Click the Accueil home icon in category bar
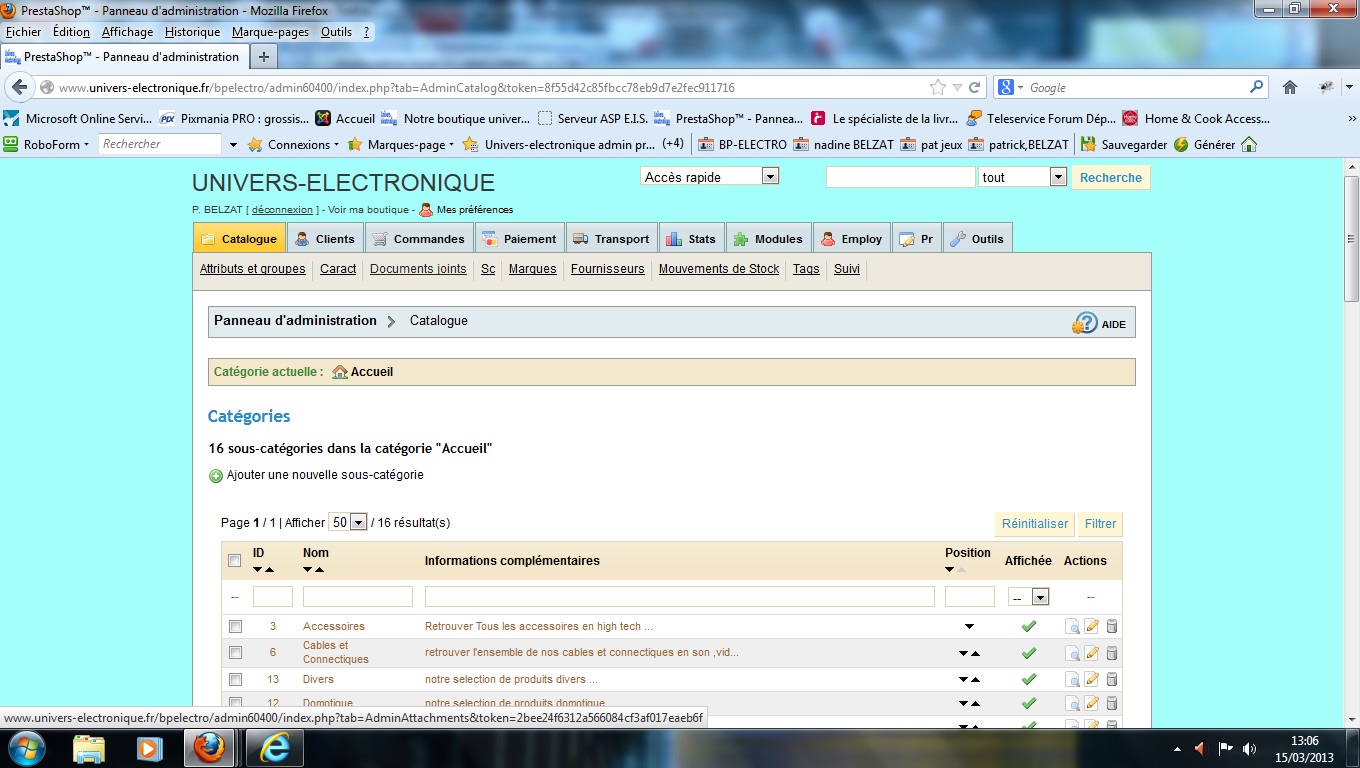 [x=340, y=372]
